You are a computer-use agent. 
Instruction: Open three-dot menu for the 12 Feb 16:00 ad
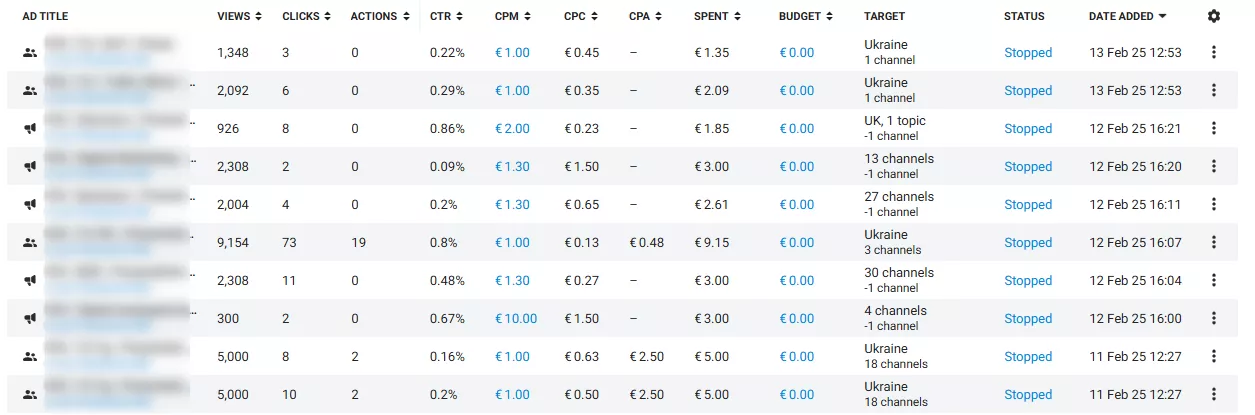pyautogui.click(x=1214, y=318)
